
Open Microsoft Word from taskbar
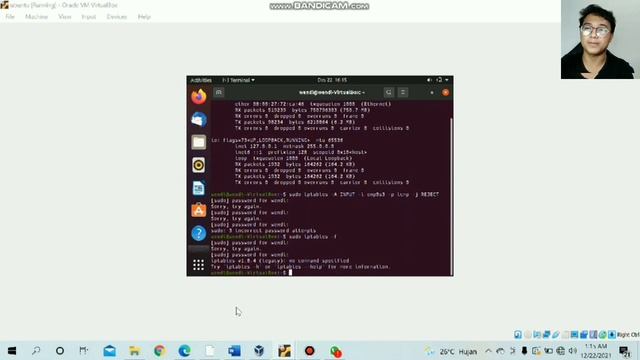pyautogui.click(x=234, y=351)
